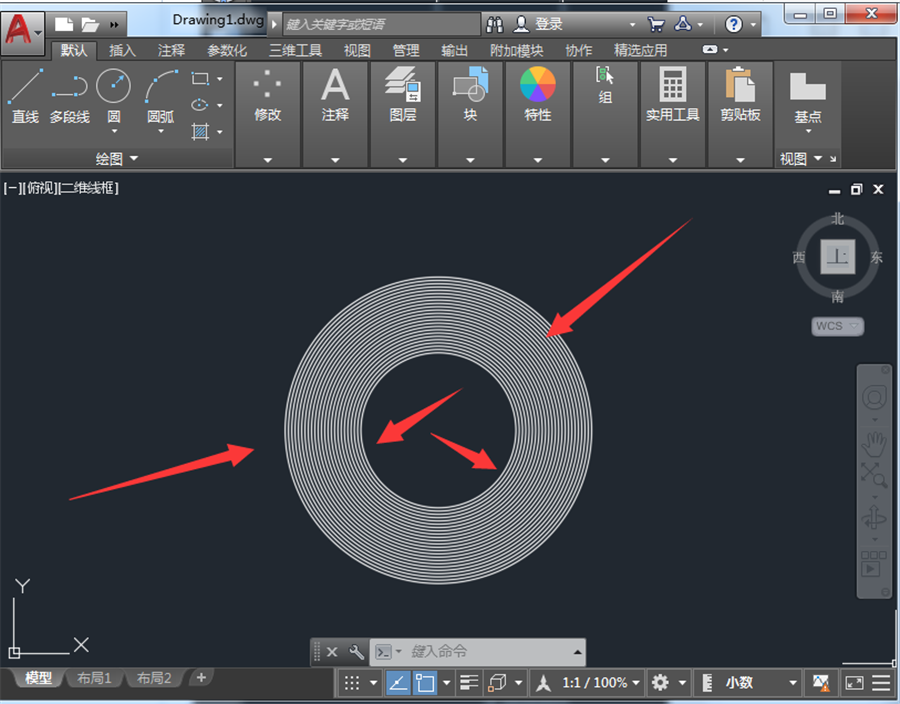
Task: Select the Line (直线) tool
Action: 25,96
